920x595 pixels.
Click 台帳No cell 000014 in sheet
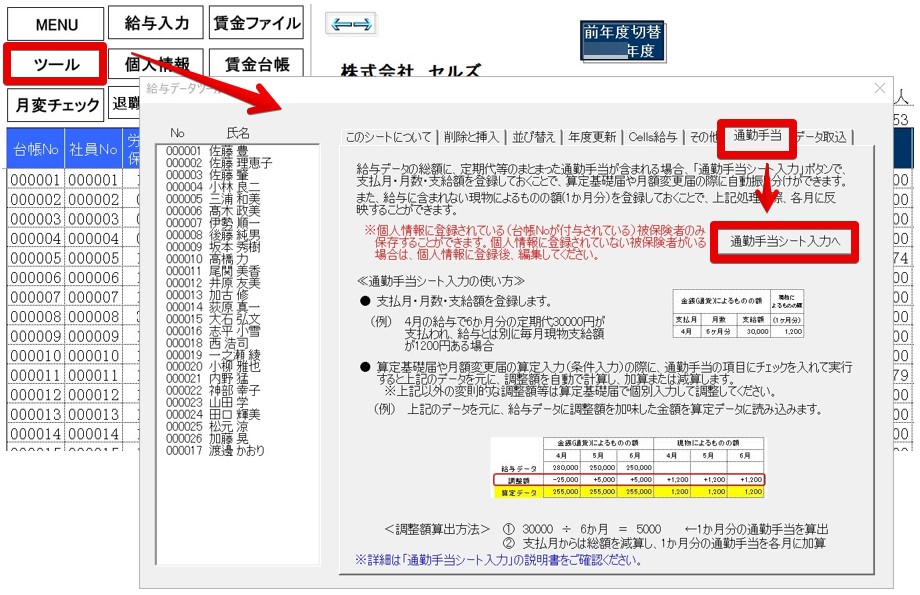point(36,434)
